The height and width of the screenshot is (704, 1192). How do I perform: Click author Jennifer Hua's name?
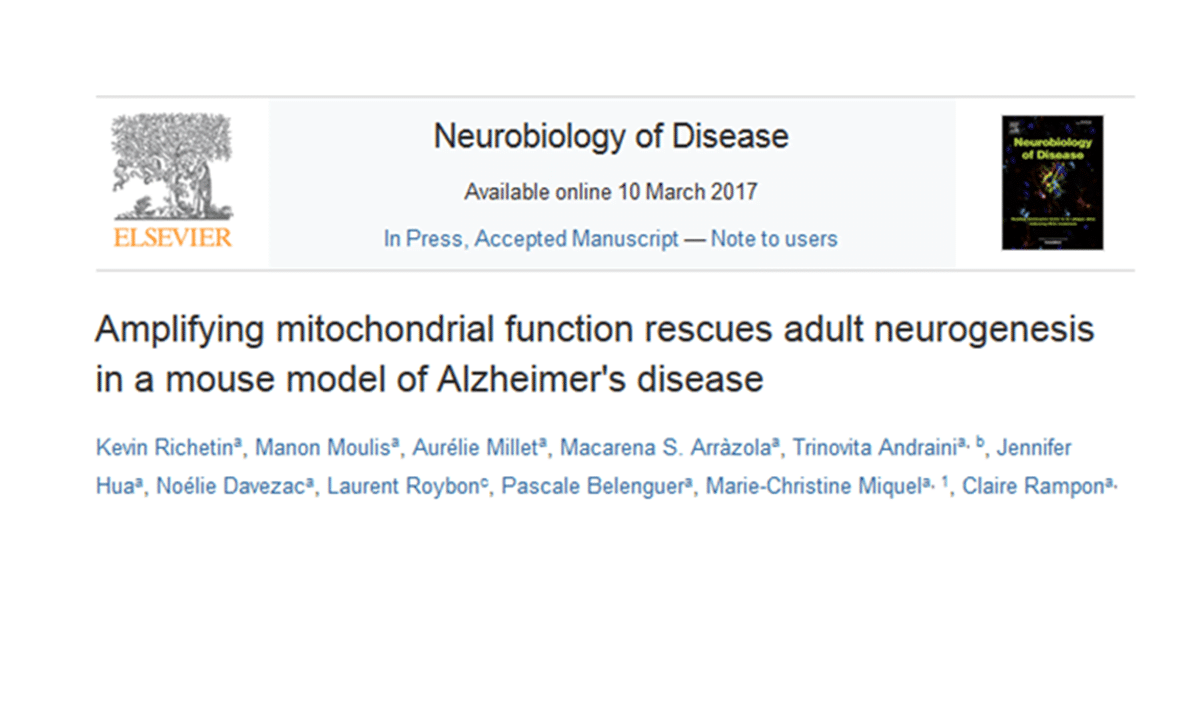pyautogui.click(x=1035, y=447)
